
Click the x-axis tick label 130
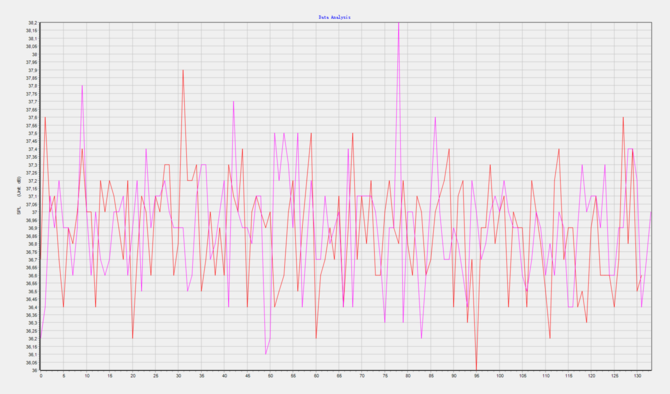pyautogui.click(x=637, y=376)
